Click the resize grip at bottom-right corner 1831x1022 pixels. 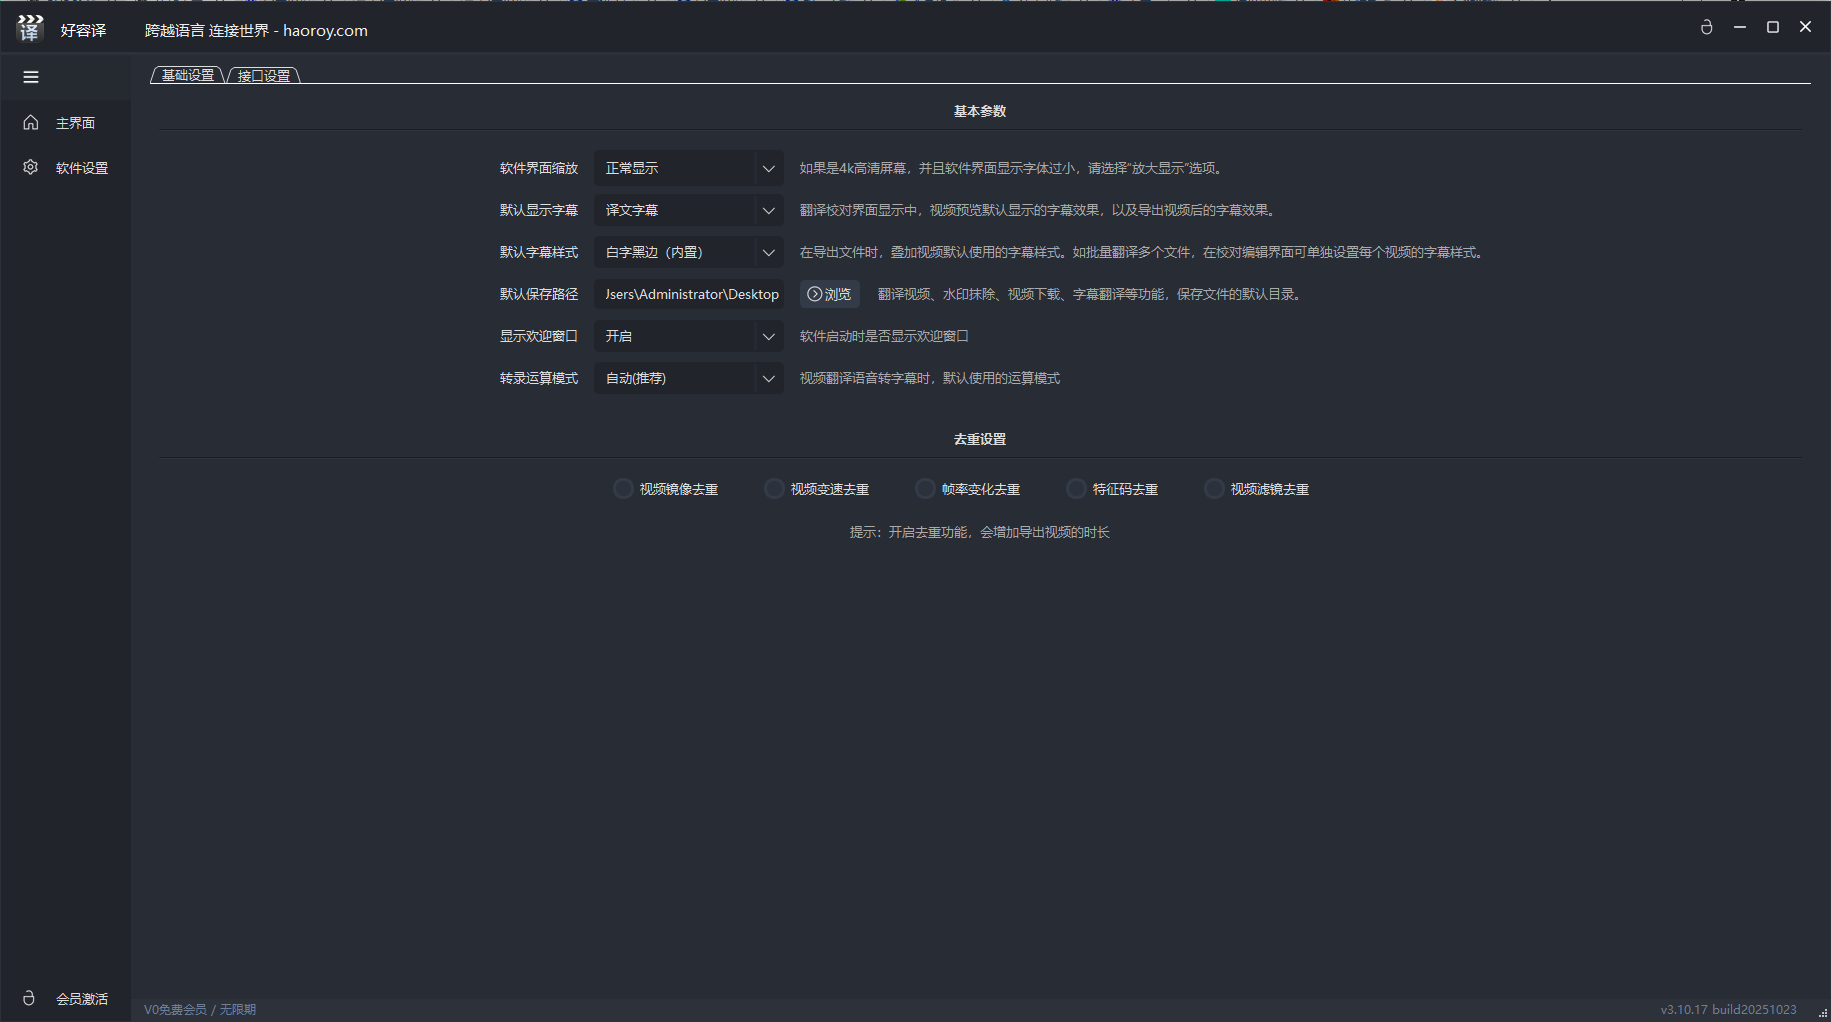click(1822, 1013)
